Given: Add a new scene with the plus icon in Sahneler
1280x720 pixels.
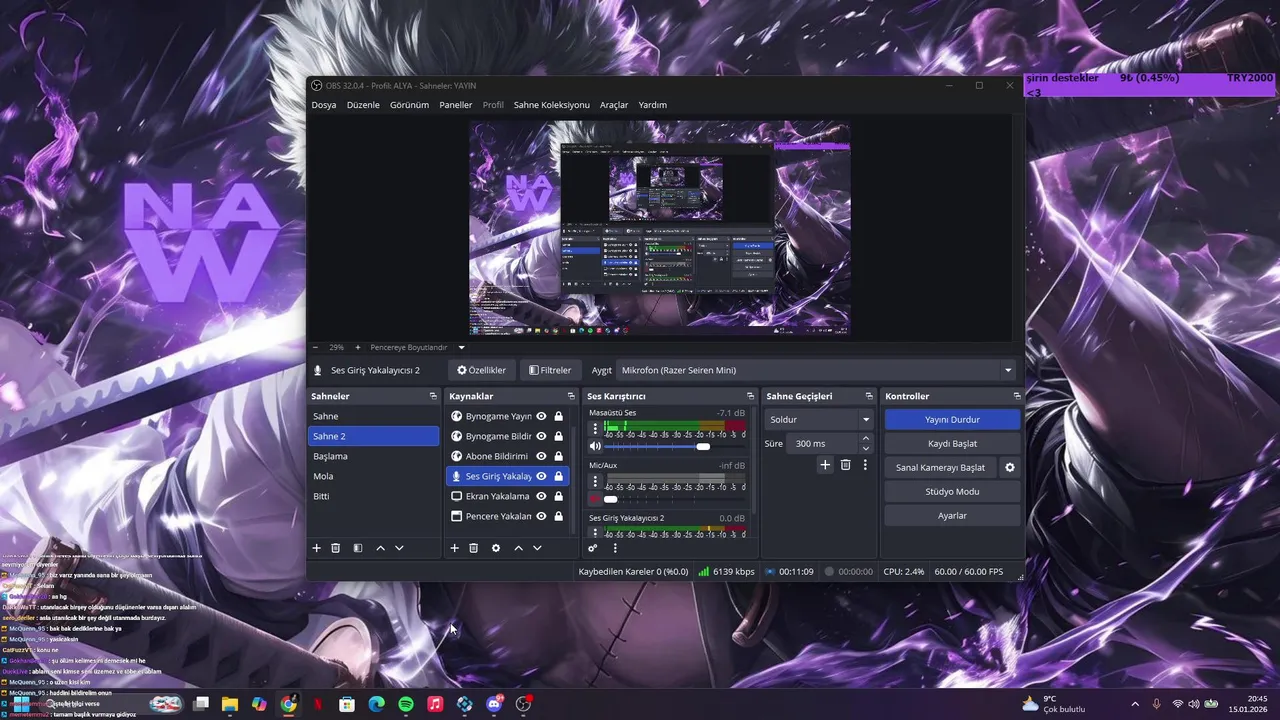Looking at the screenshot, I should click(317, 548).
